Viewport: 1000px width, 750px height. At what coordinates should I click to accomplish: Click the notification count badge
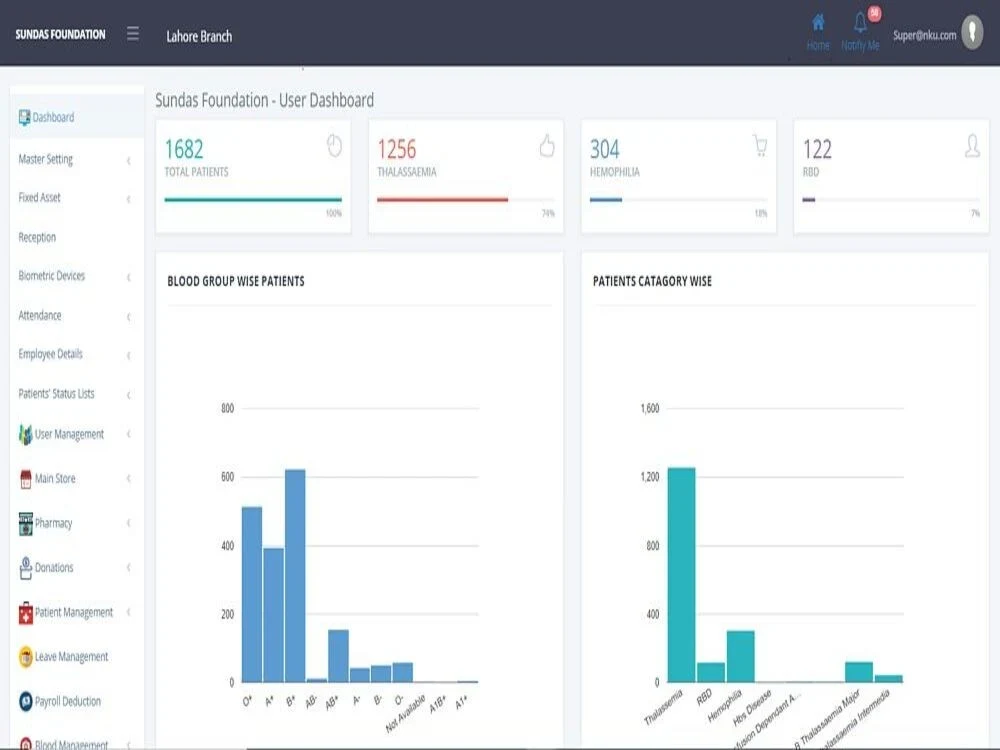point(874,13)
